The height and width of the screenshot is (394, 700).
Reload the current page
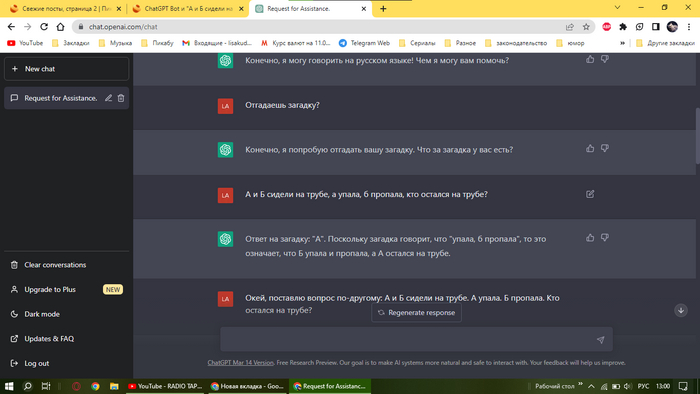44,27
